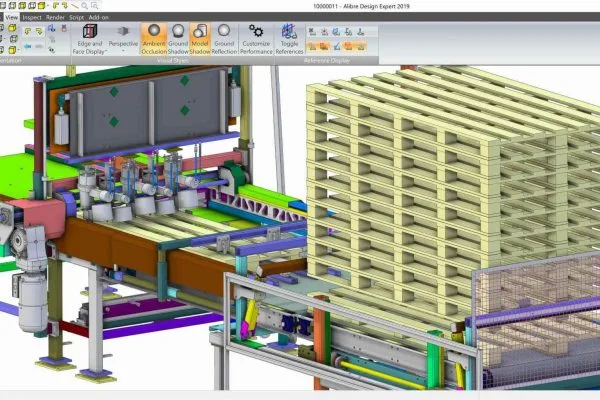Toggle Ground Shadow visual style
600x400 pixels.
point(178,39)
